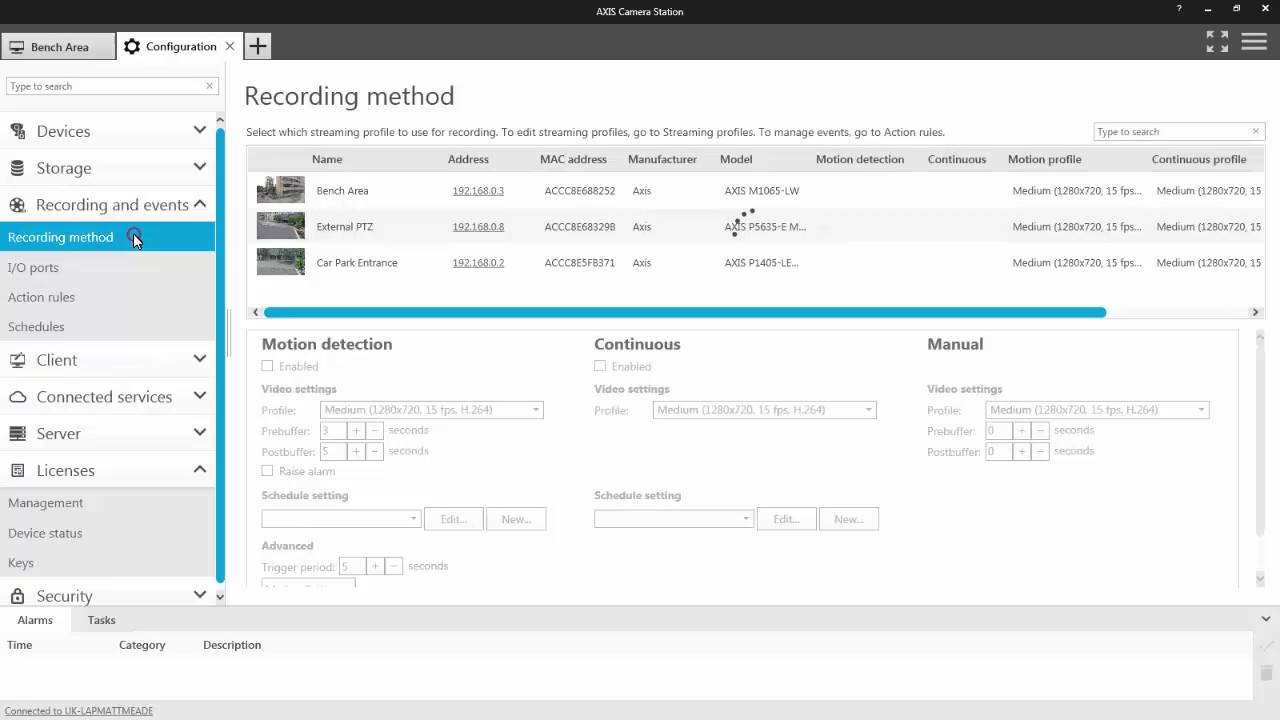Enable Continuous recording checkbox
The image size is (1280, 720).
tap(600, 367)
